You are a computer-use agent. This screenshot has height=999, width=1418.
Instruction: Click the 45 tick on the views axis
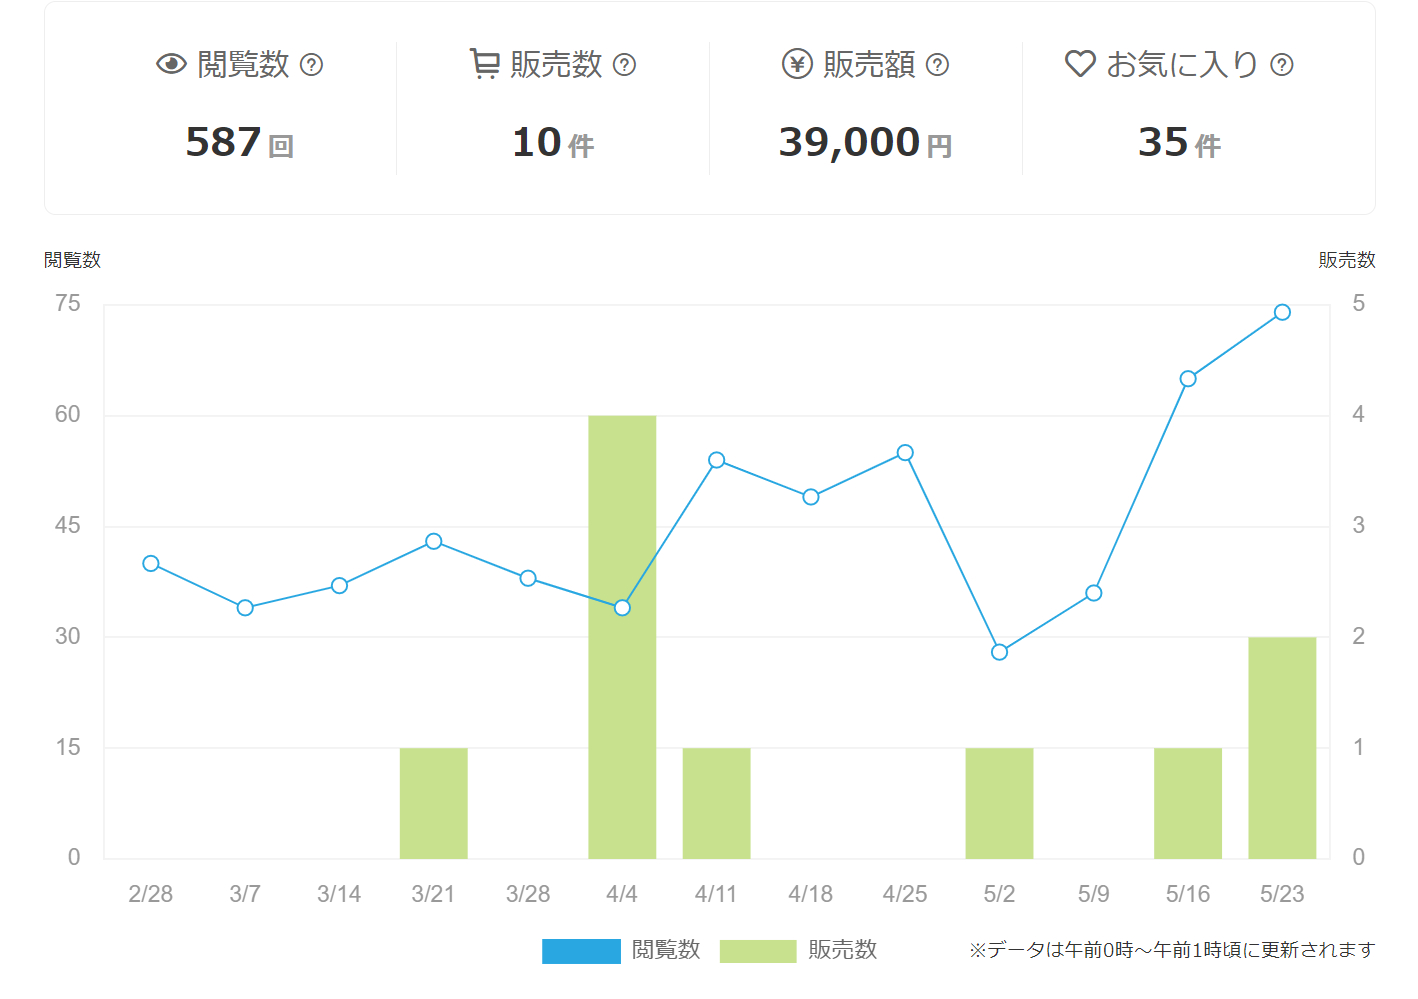(x=68, y=526)
